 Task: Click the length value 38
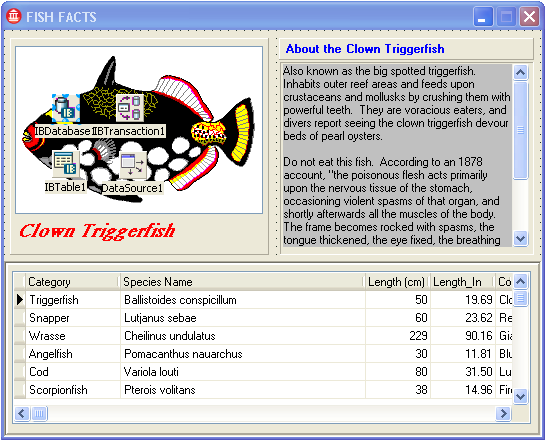click(398, 390)
